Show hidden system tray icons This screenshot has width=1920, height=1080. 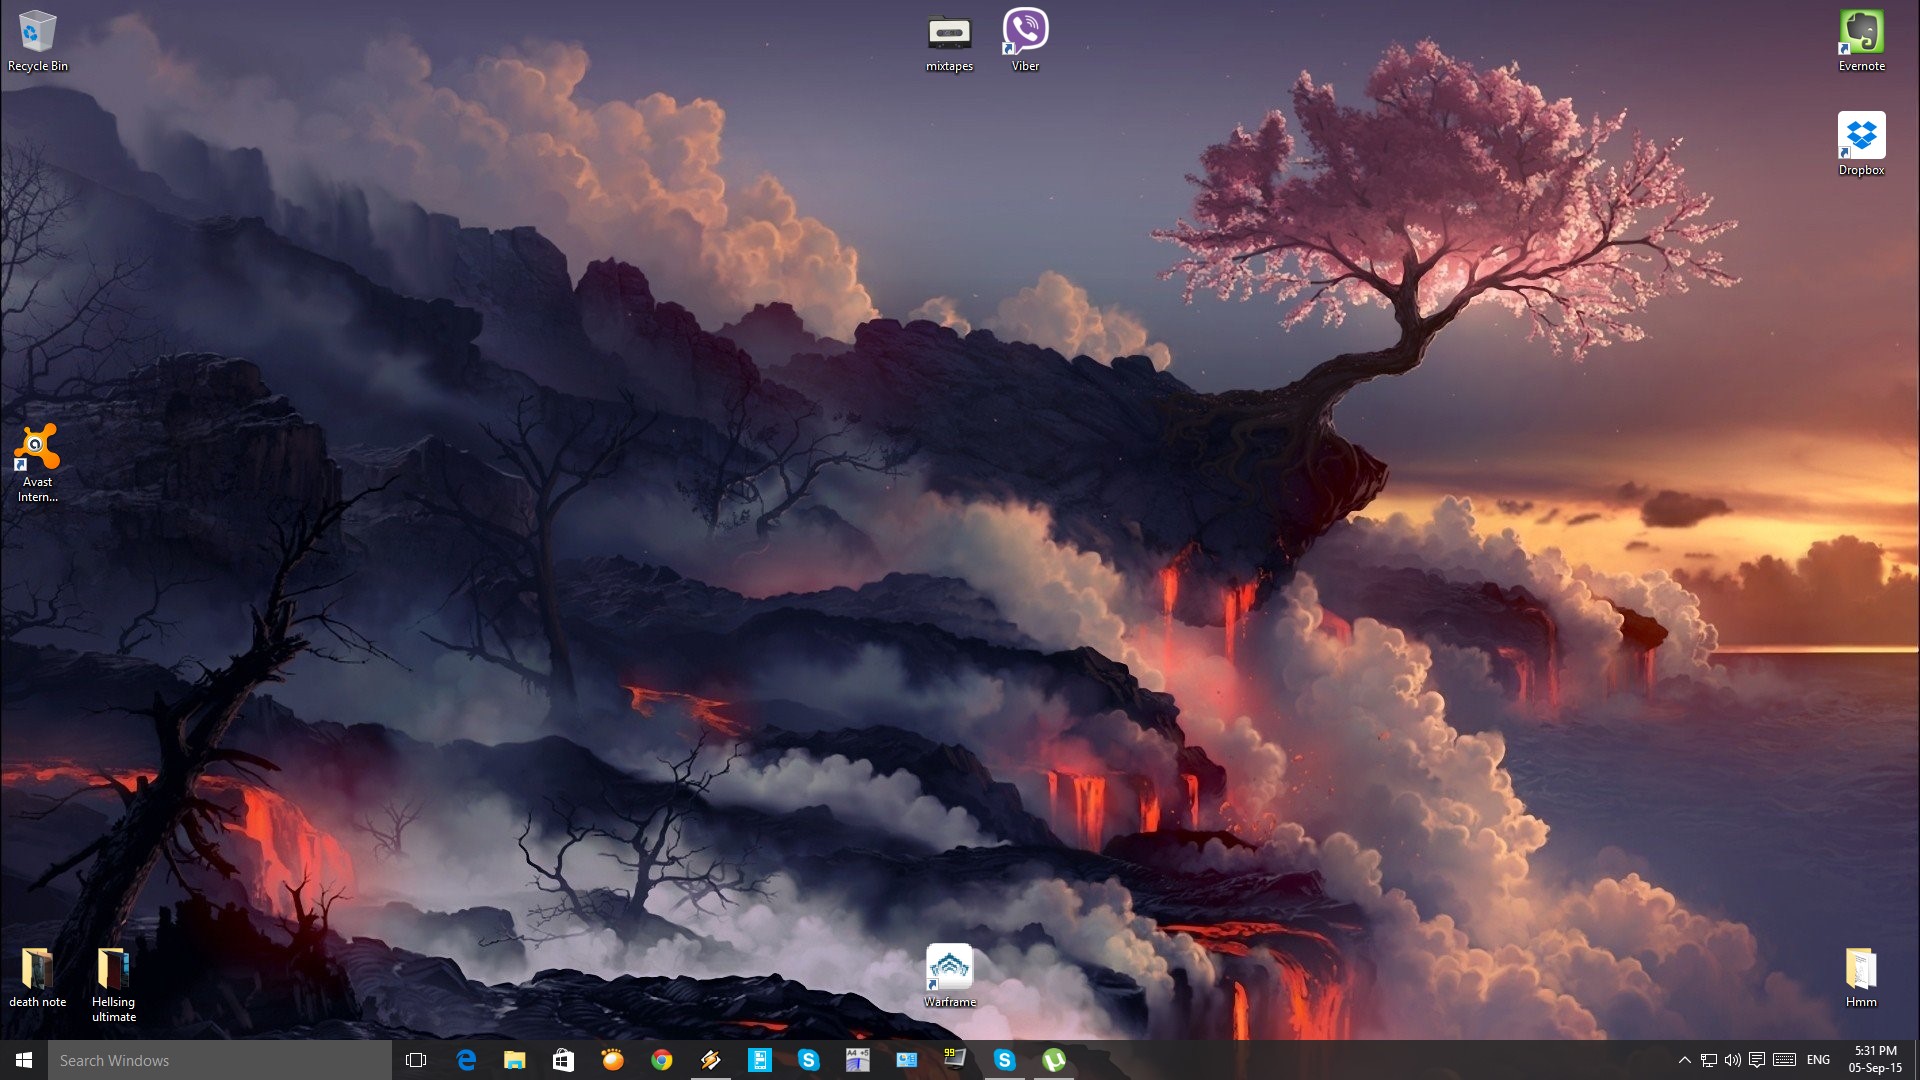(1684, 1060)
